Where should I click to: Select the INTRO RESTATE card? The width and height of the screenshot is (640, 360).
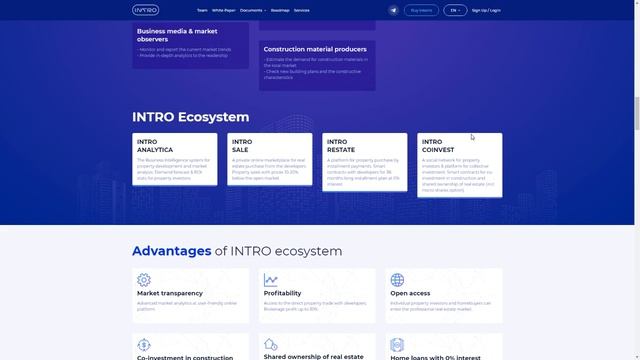coord(365,162)
